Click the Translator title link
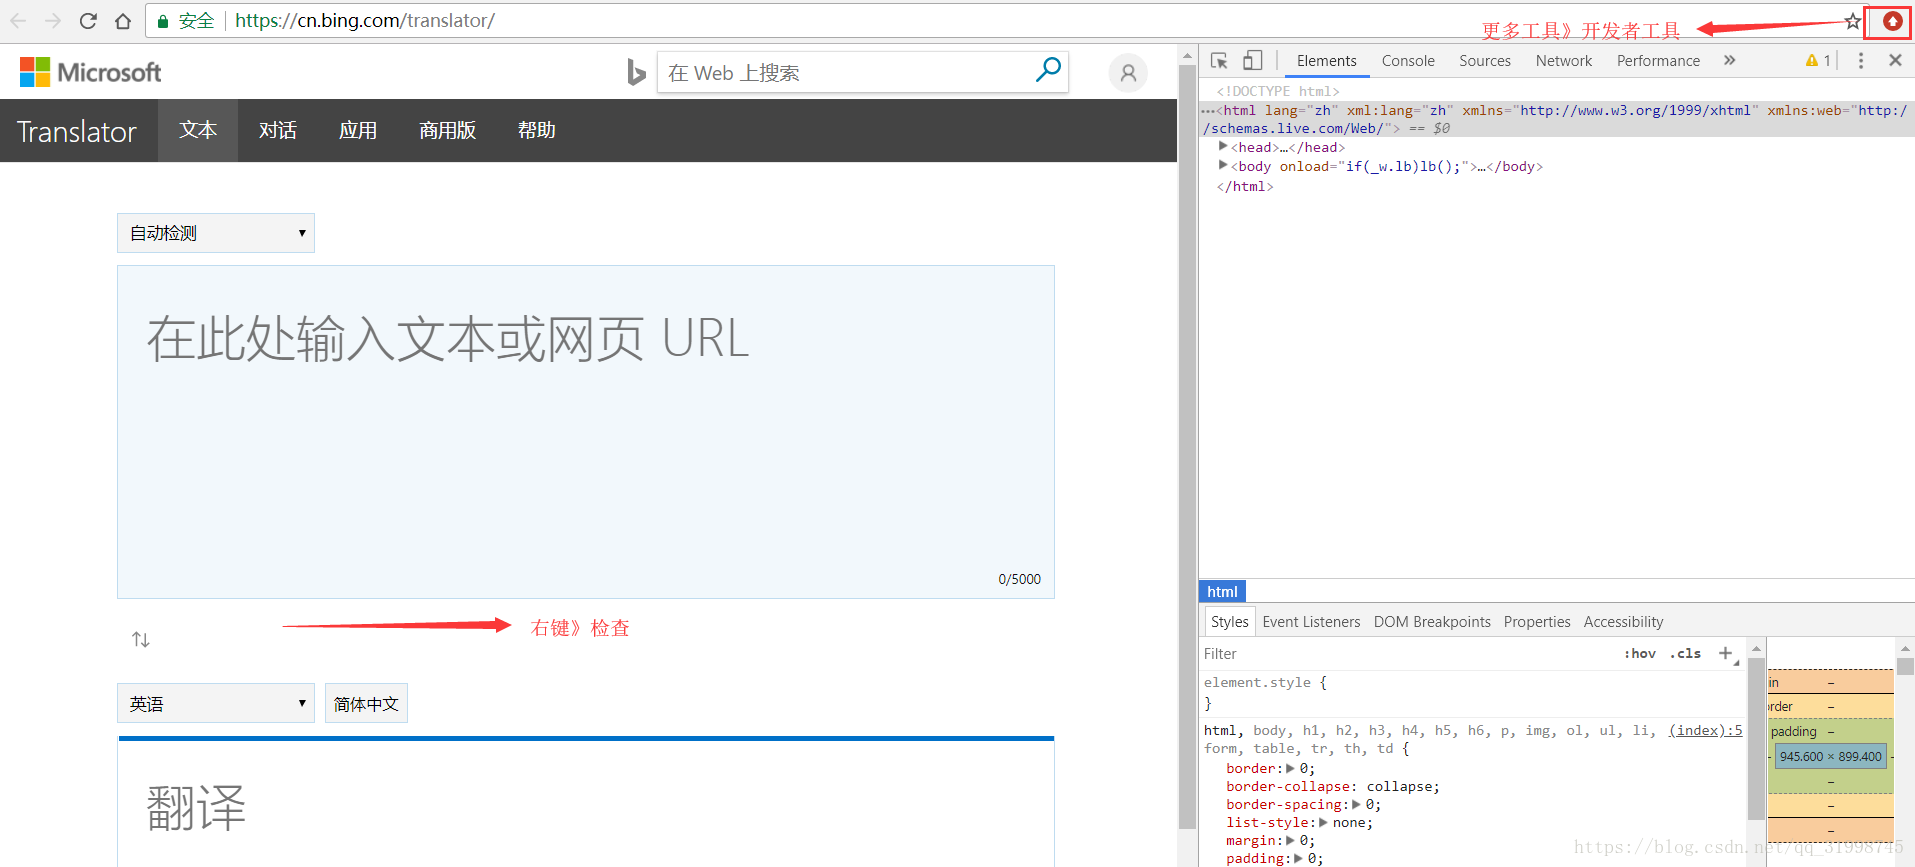Image resolution: width=1915 pixels, height=867 pixels. pyautogui.click(x=77, y=131)
